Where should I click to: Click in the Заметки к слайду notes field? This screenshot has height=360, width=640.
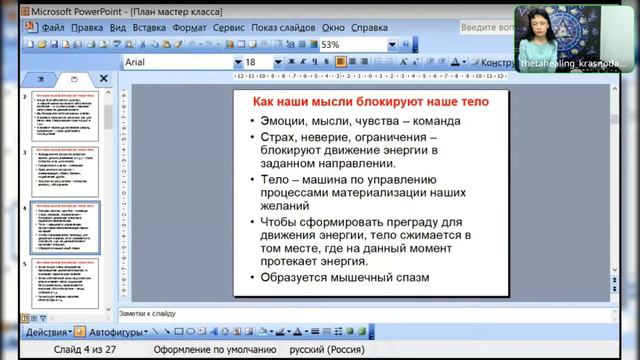click(365, 313)
